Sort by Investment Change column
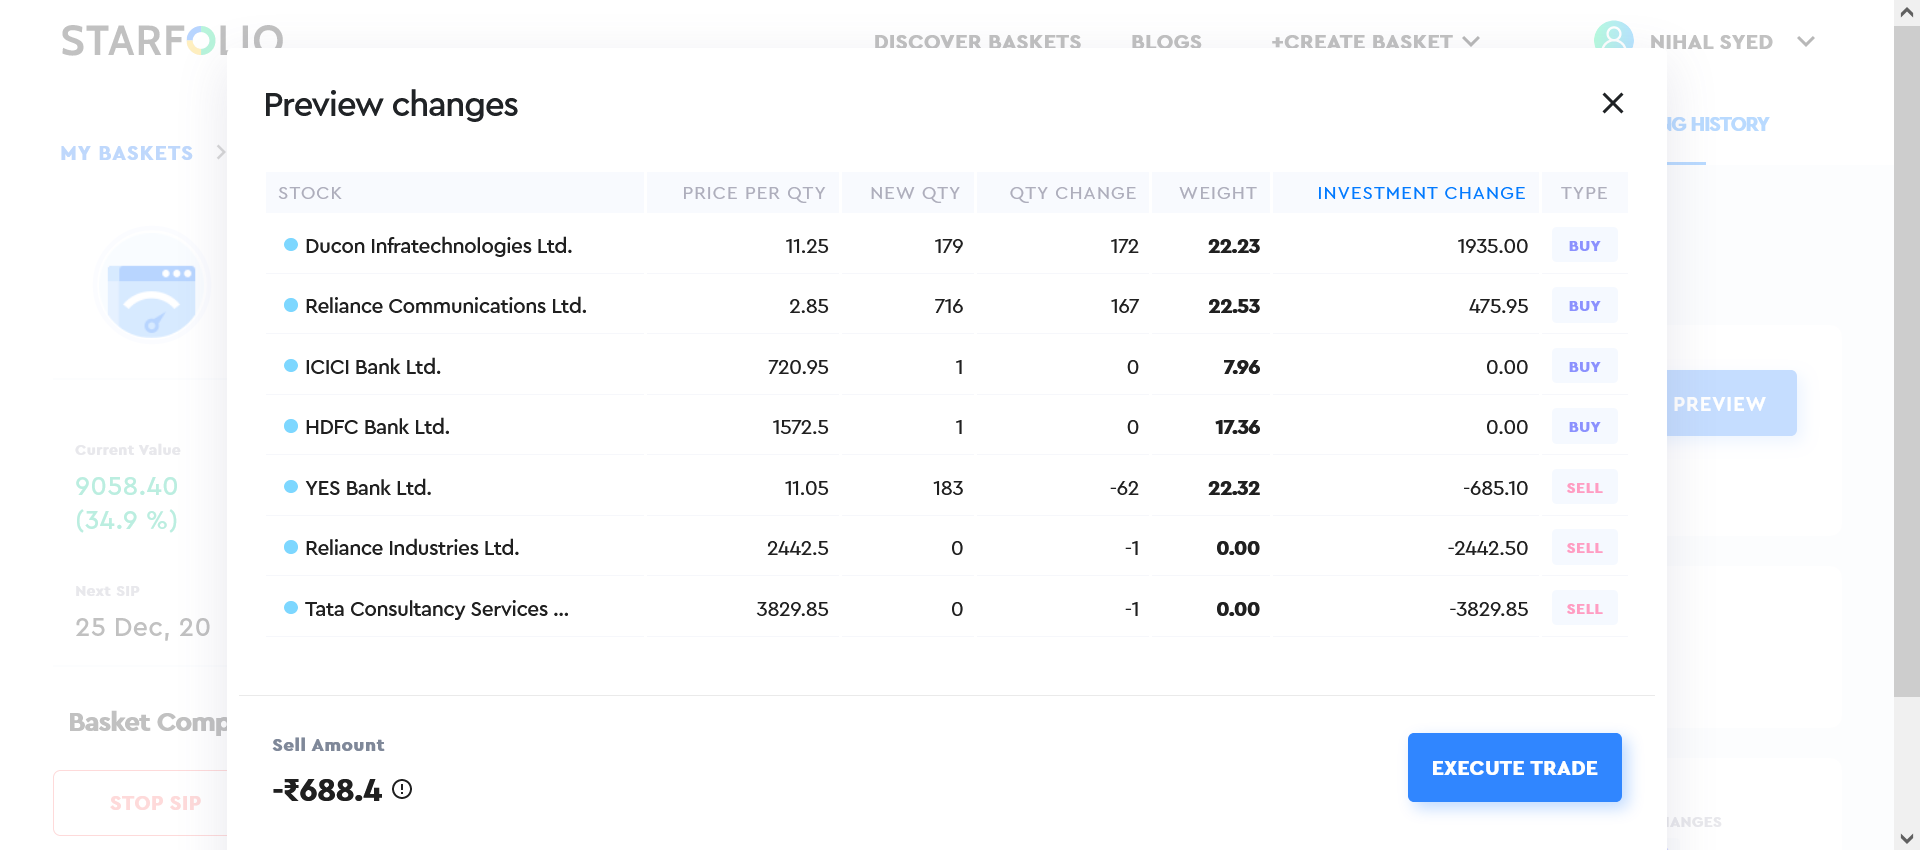 (x=1420, y=193)
